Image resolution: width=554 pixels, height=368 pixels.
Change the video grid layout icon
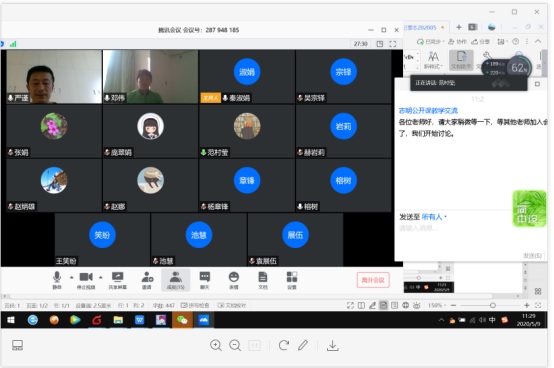click(x=380, y=44)
